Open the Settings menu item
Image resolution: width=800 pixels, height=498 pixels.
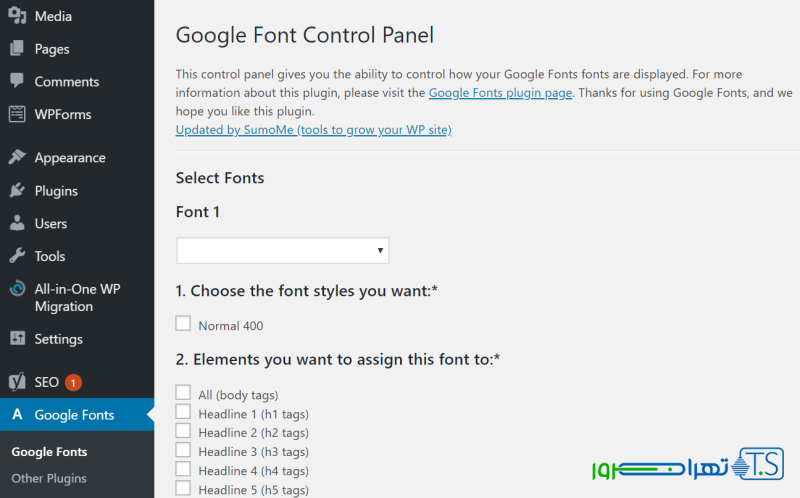[x=58, y=339]
